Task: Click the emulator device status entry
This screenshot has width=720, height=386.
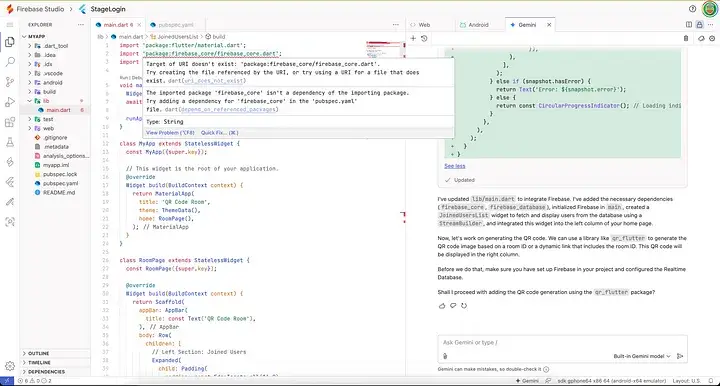Action: [611, 381]
